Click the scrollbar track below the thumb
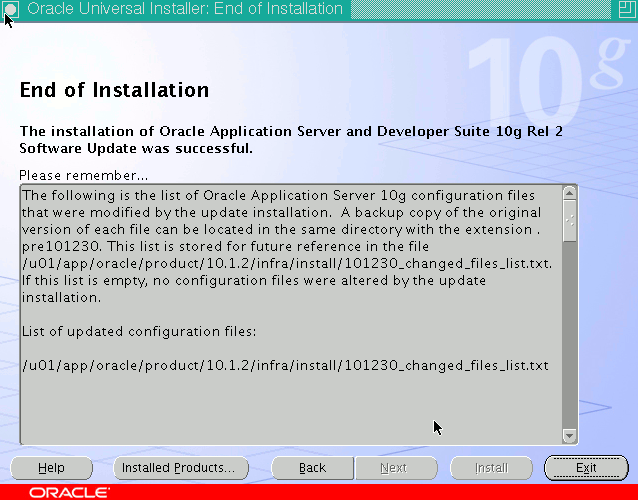 click(x=570, y=334)
